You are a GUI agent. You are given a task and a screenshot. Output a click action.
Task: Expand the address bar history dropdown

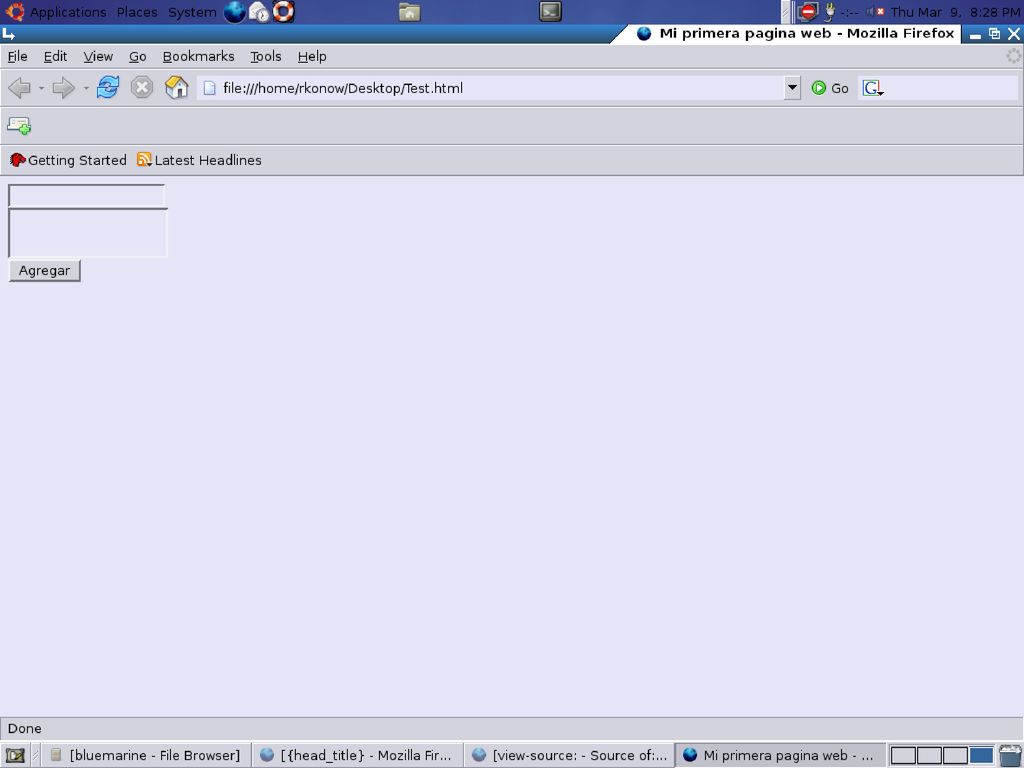(x=792, y=88)
